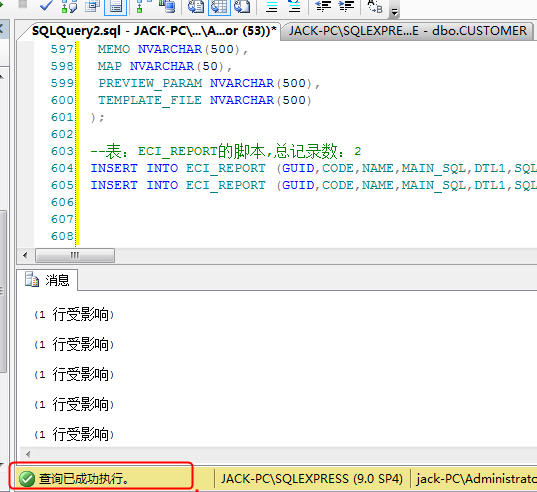Toggle the IntelliSense Enabled button
Screen dimensions: 537x492
point(115,7)
